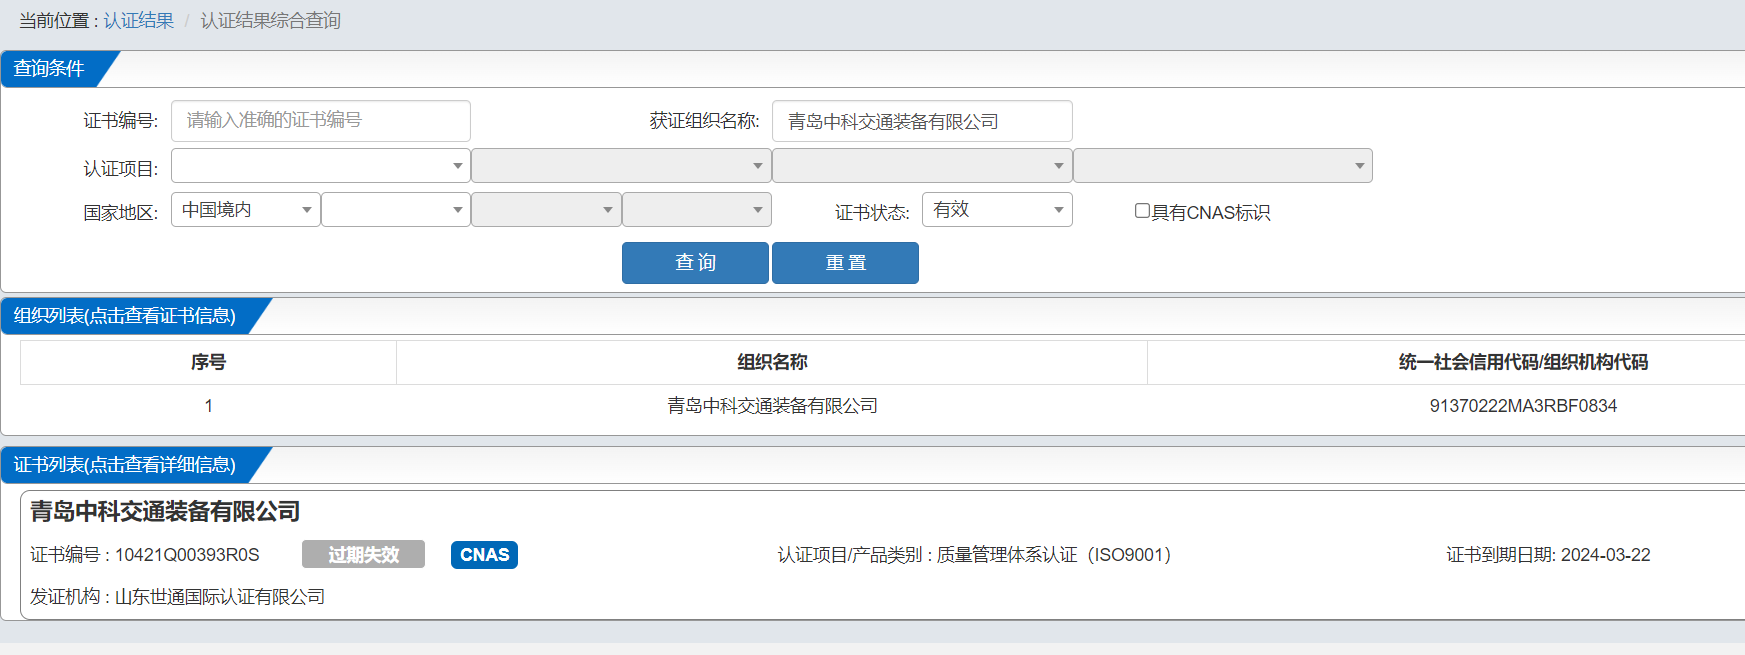
Task: Open the 证书状态 dropdown showing 有效
Action: (997, 210)
